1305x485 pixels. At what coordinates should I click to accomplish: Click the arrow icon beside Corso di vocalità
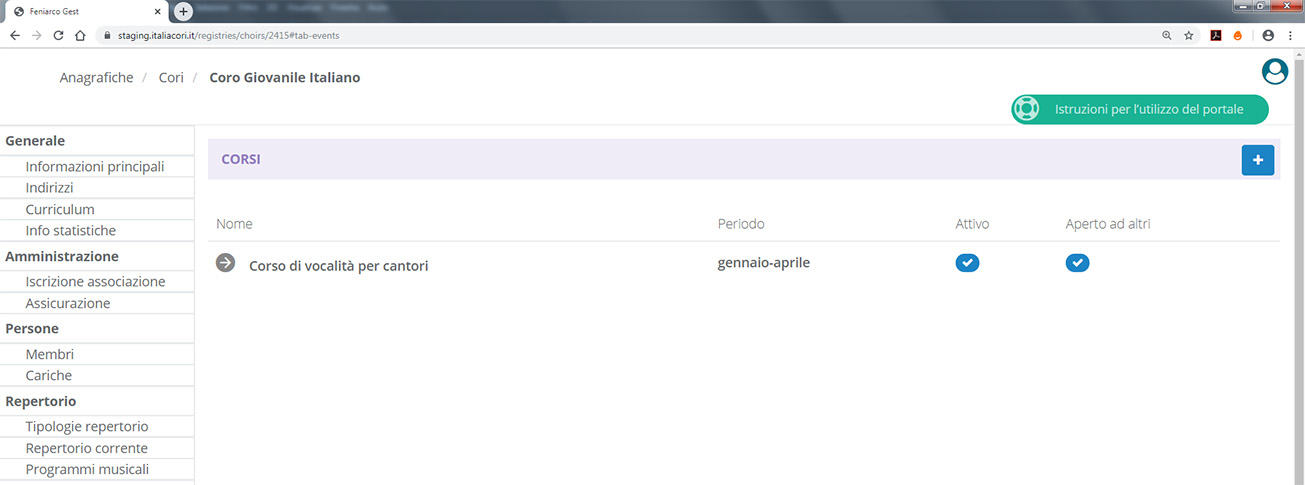coord(226,263)
